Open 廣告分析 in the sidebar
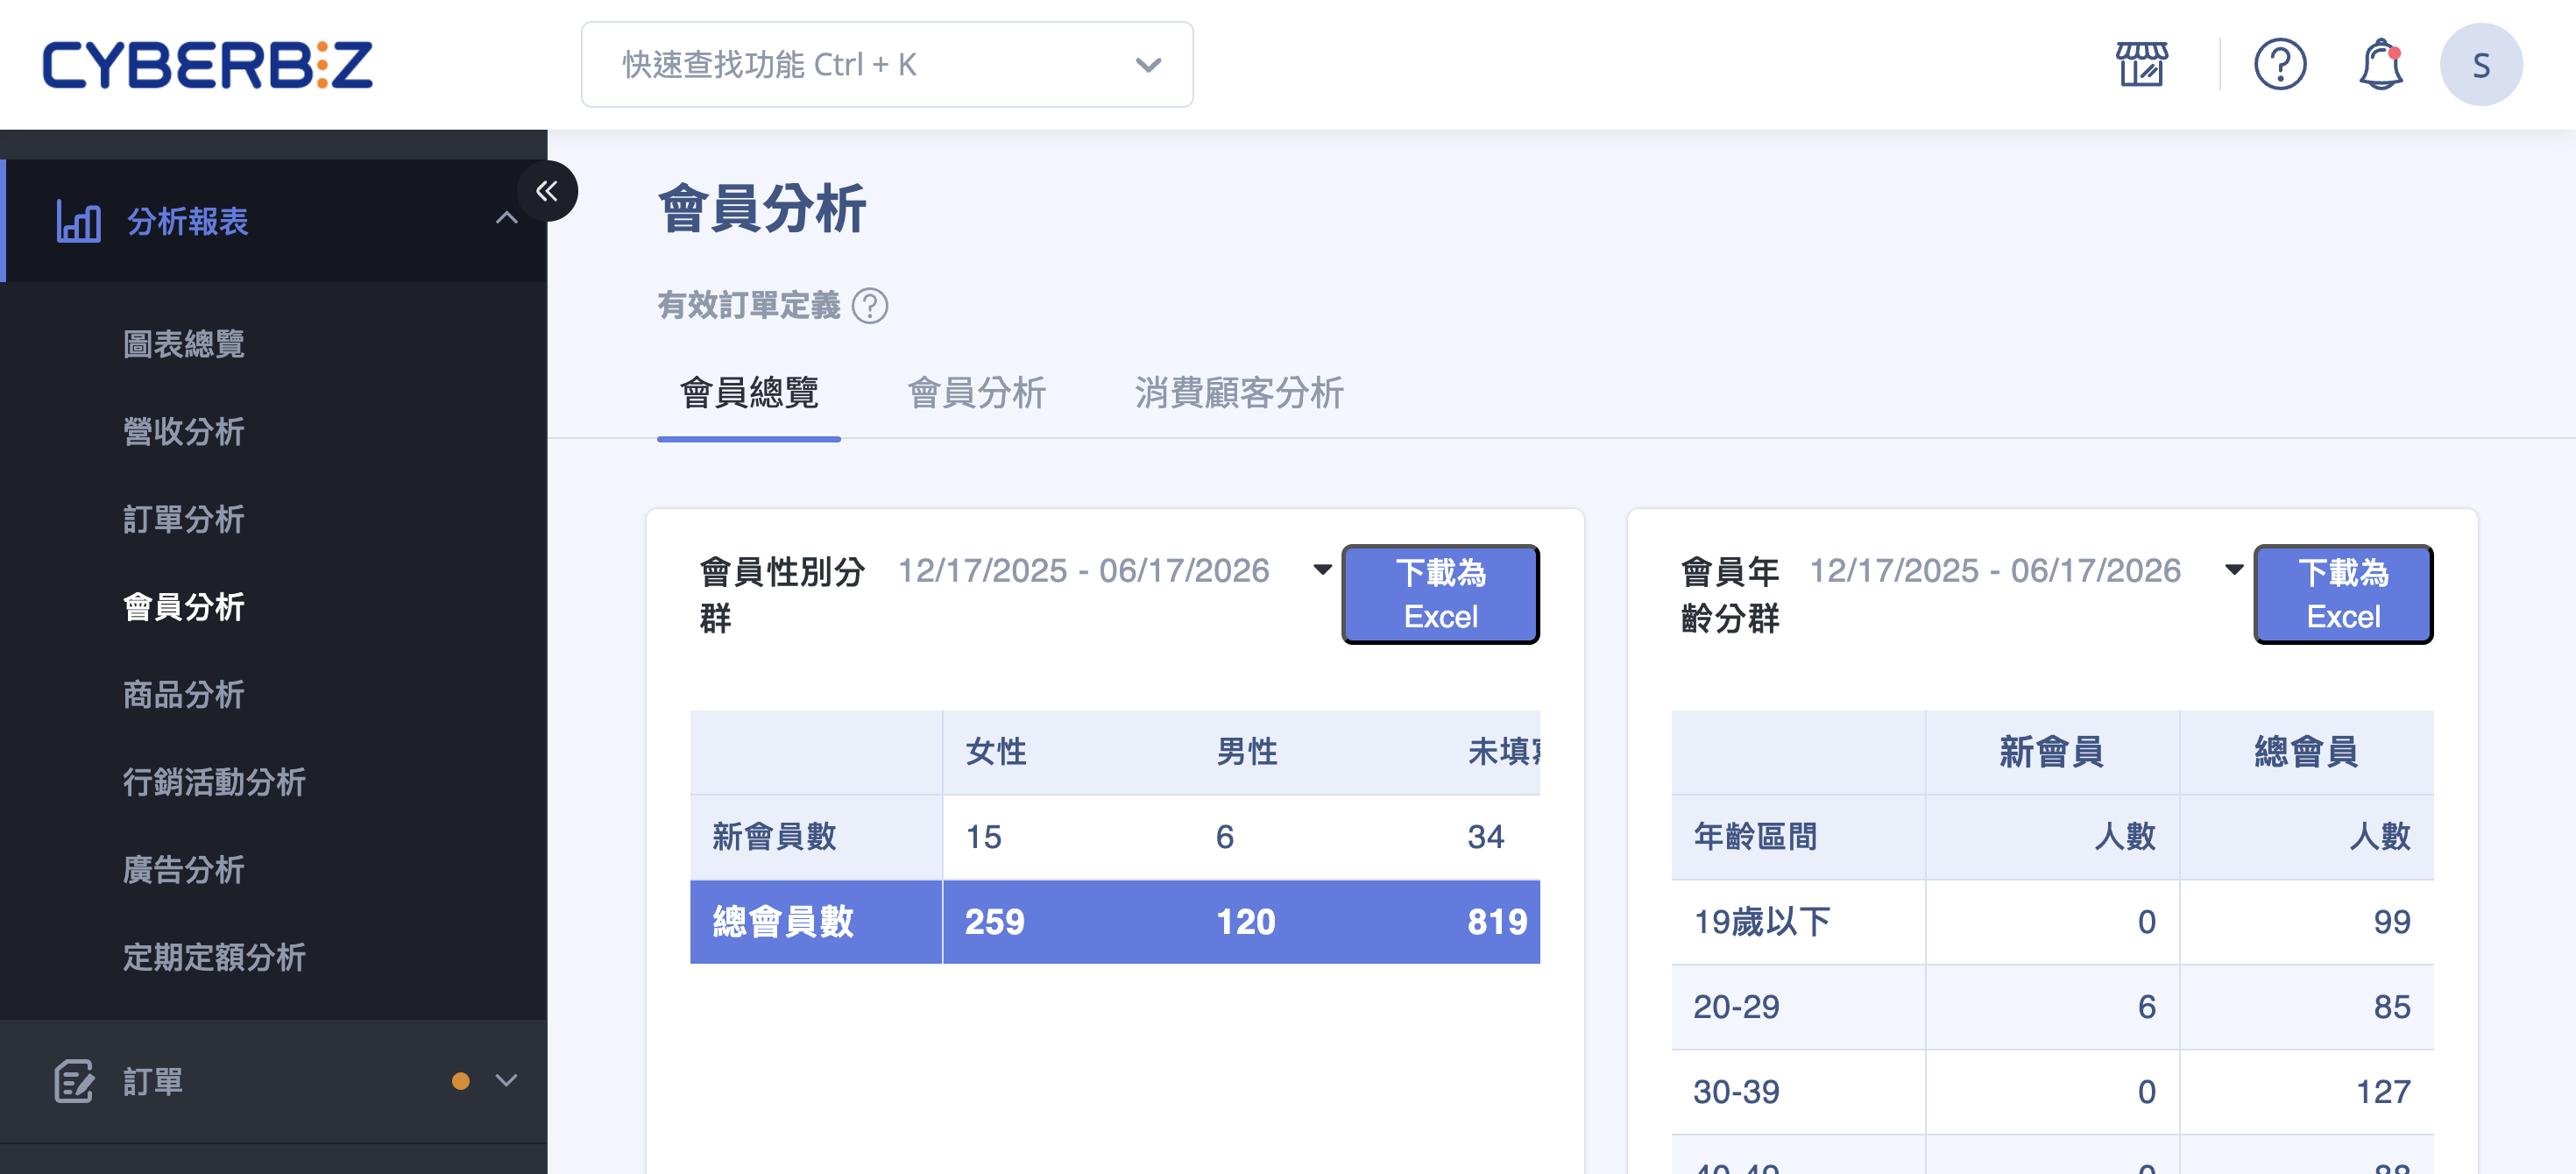The width and height of the screenshot is (2576, 1174). [x=184, y=869]
